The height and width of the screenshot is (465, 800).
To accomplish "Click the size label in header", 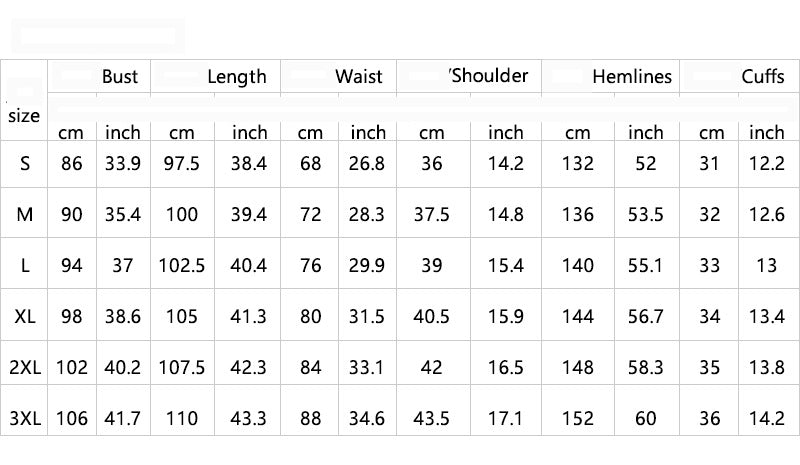I will 24,115.
